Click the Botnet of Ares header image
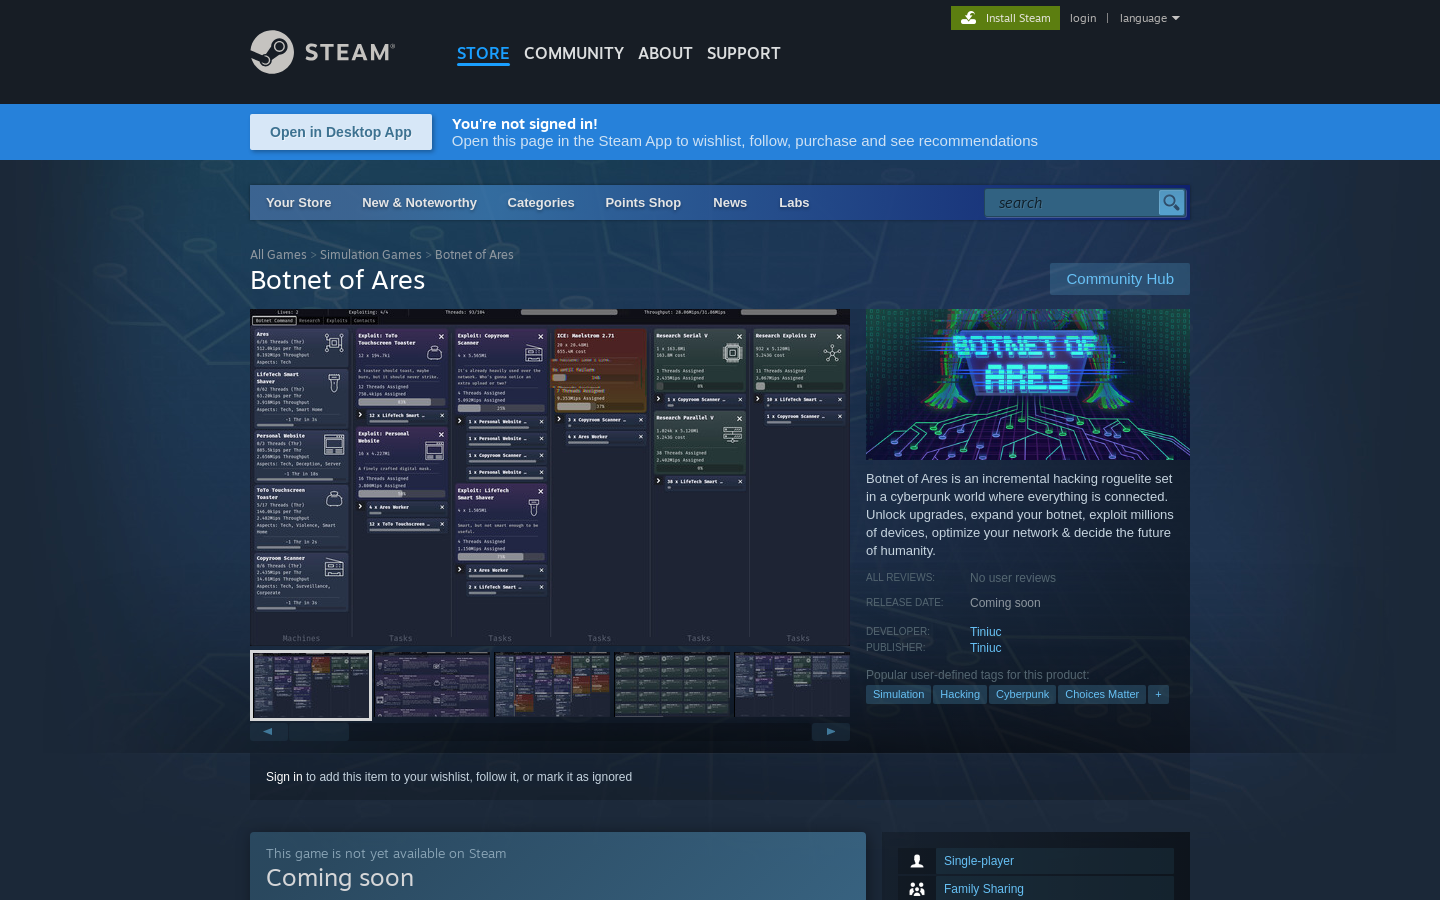The height and width of the screenshot is (900, 1440). [x=1028, y=384]
